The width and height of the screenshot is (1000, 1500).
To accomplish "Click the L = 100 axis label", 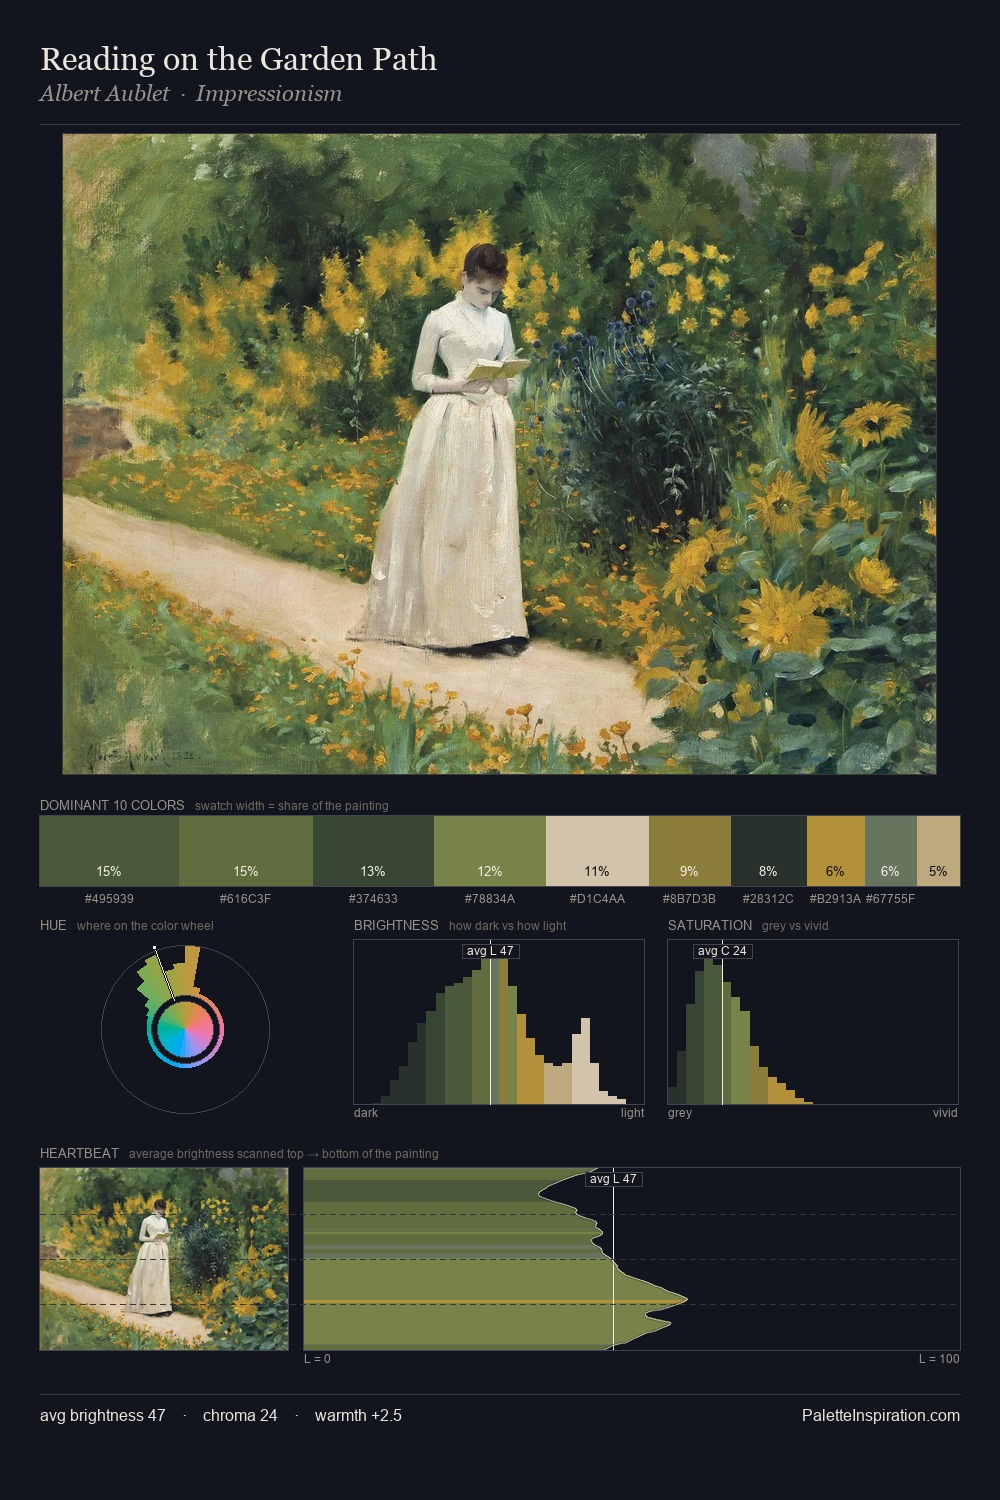I will click(x=939, y=1359).
